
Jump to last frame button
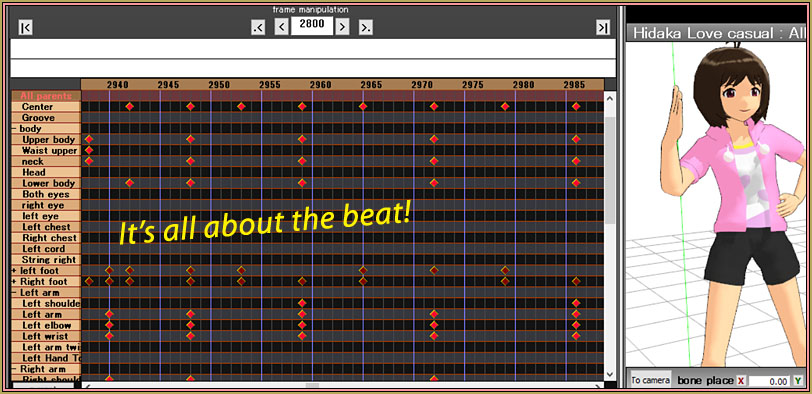coord(603,27)
